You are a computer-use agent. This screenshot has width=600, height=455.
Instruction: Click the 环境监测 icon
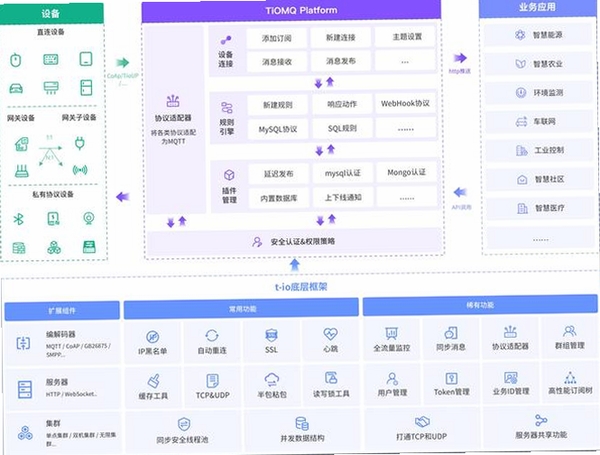521,93
